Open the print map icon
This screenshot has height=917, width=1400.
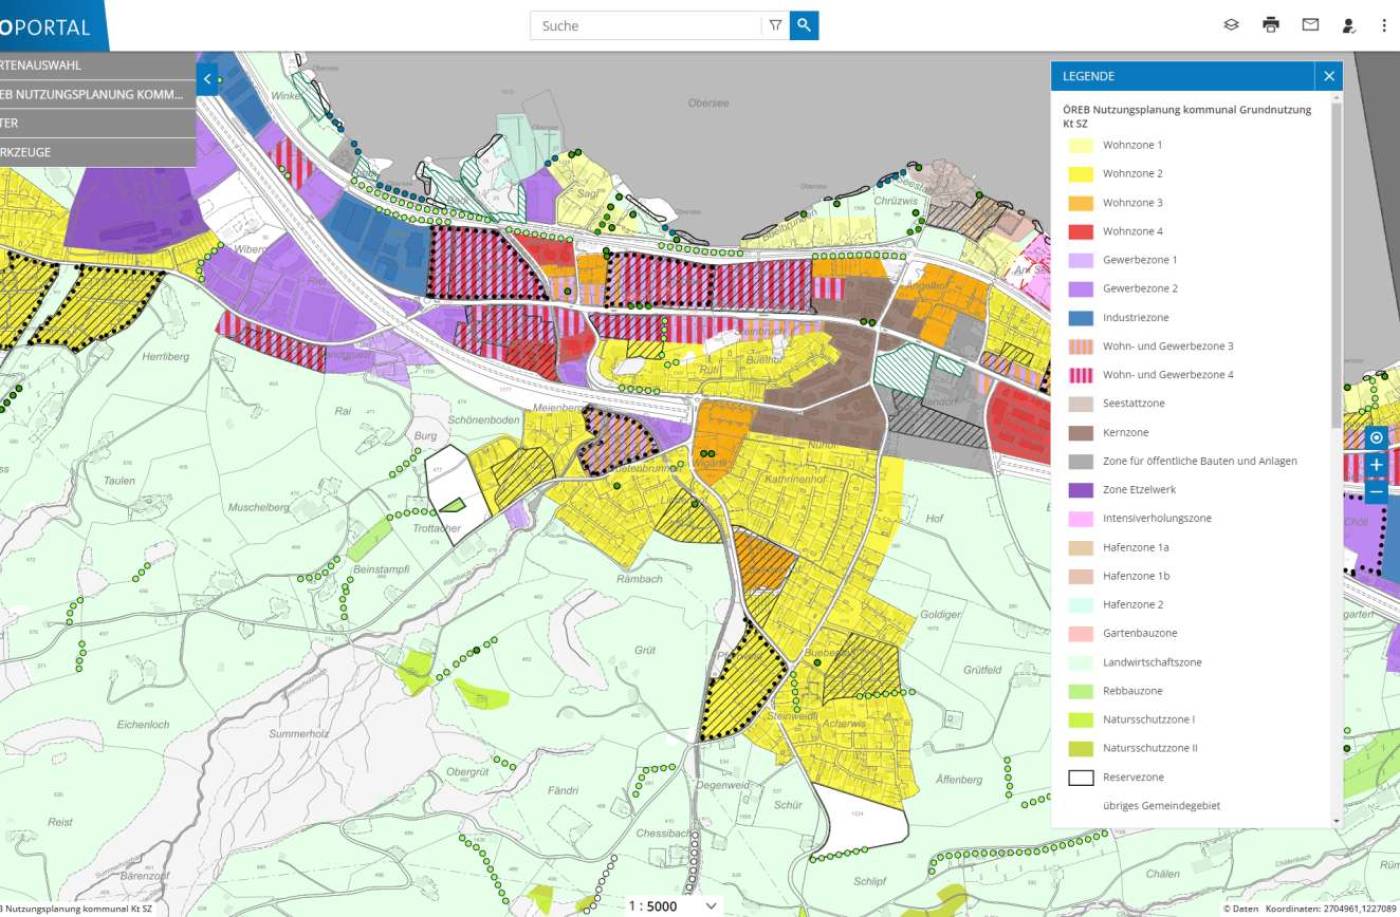click(1270, 26)
